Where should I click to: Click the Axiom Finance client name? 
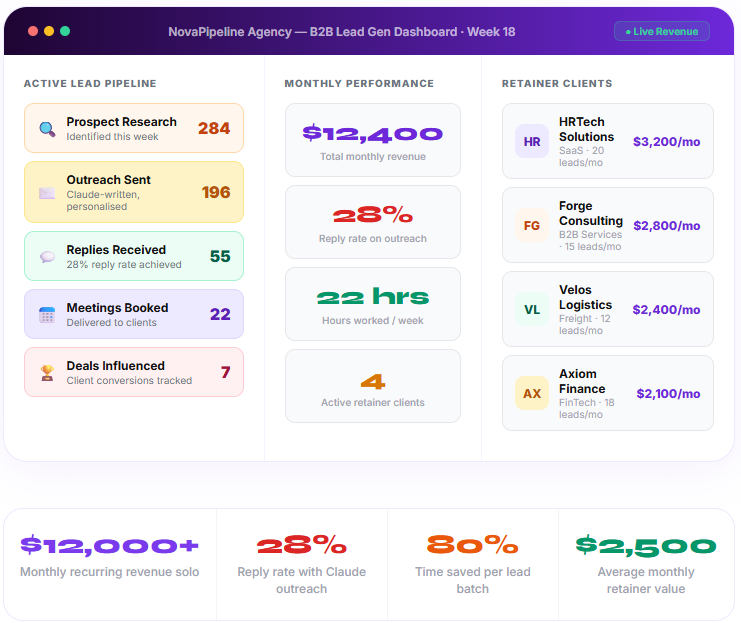pos(582,381)
